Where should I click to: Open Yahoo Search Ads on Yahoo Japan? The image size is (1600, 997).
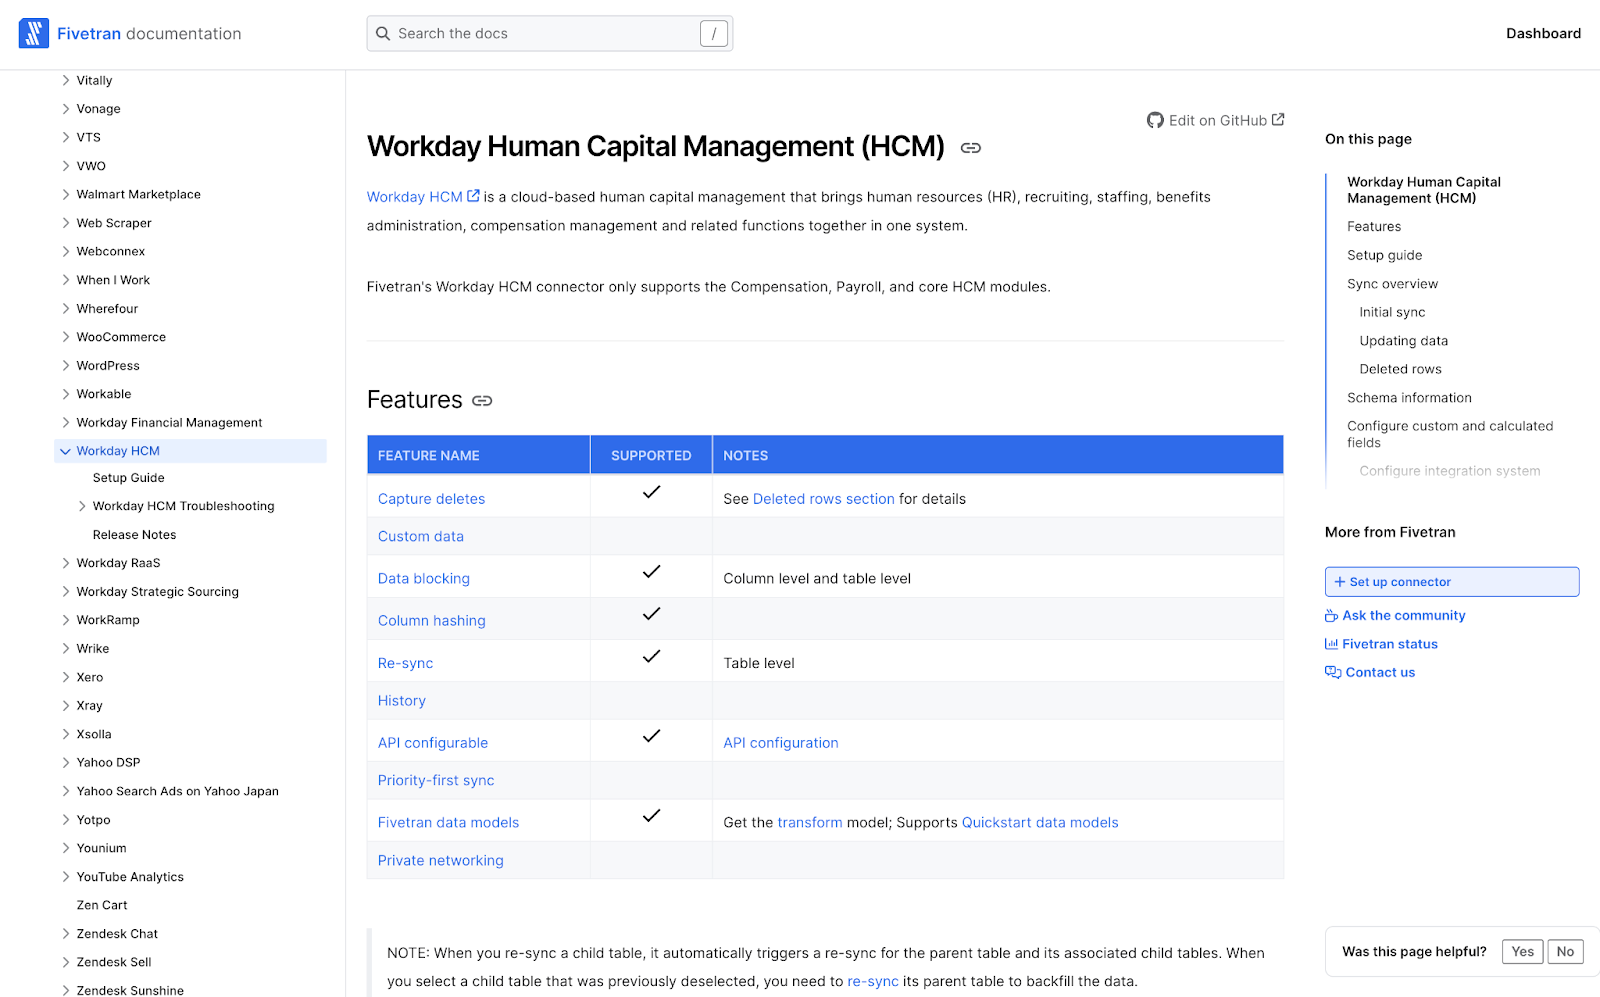[177, 791]
